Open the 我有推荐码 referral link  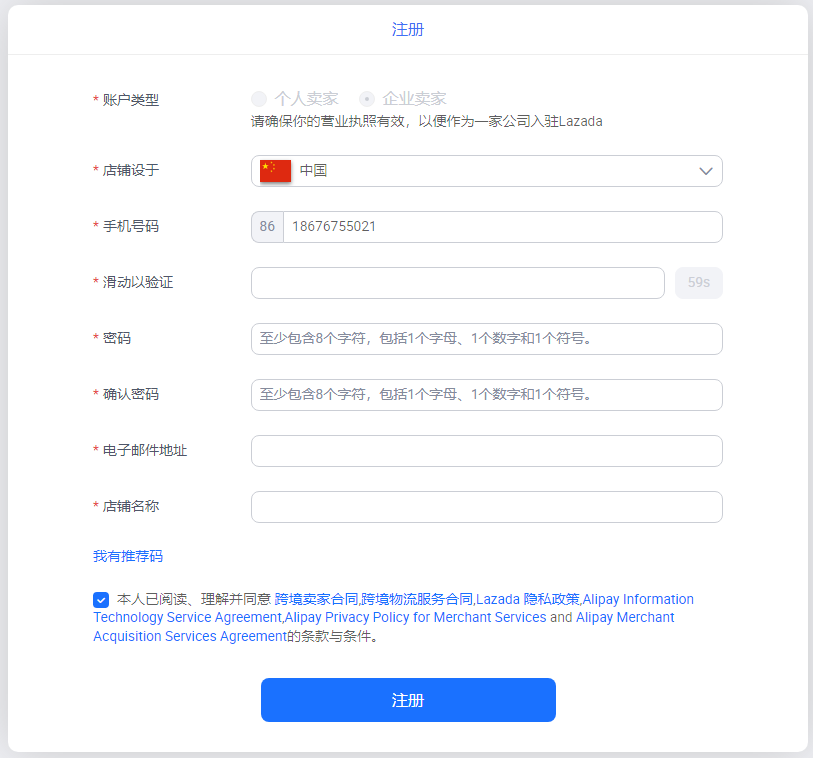coord(127,554)
